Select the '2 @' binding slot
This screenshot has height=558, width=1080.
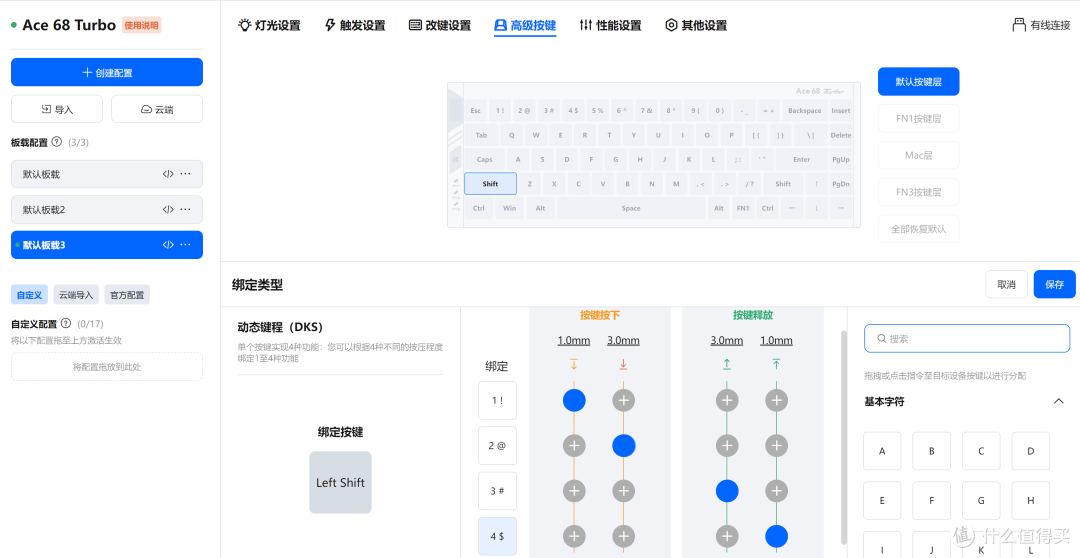point(497,446)
